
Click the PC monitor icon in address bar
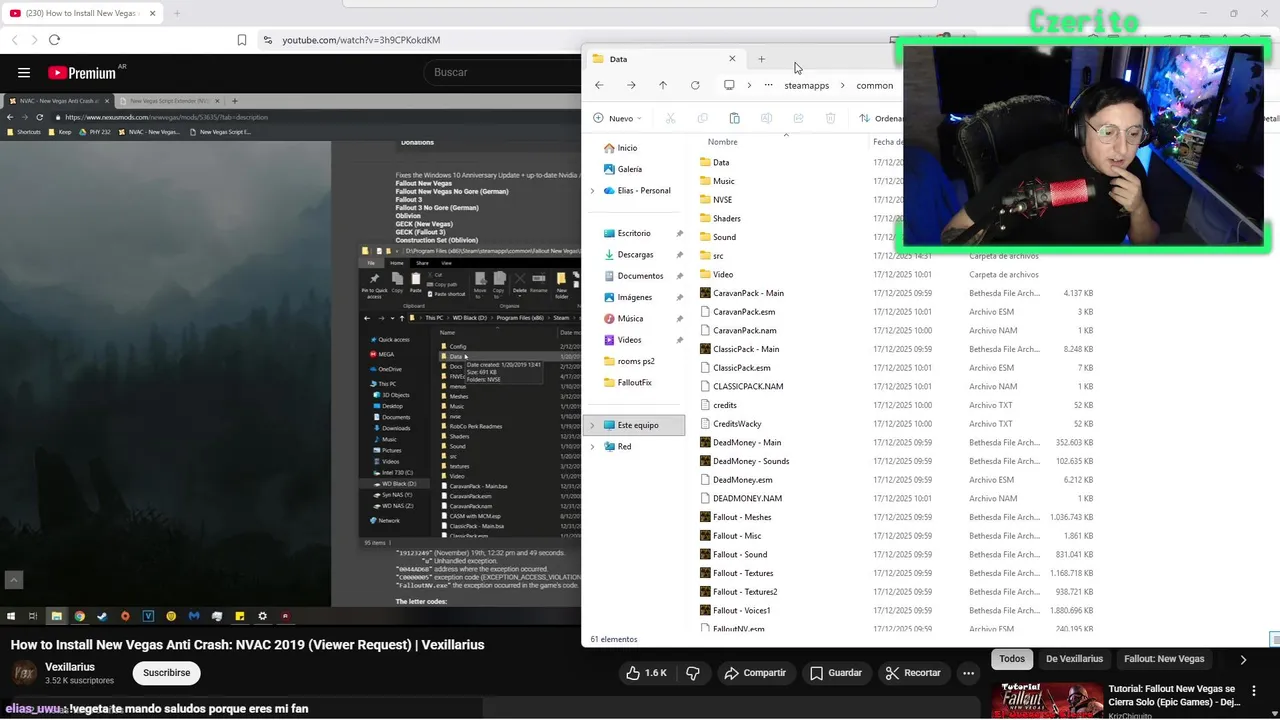(729, 85)
